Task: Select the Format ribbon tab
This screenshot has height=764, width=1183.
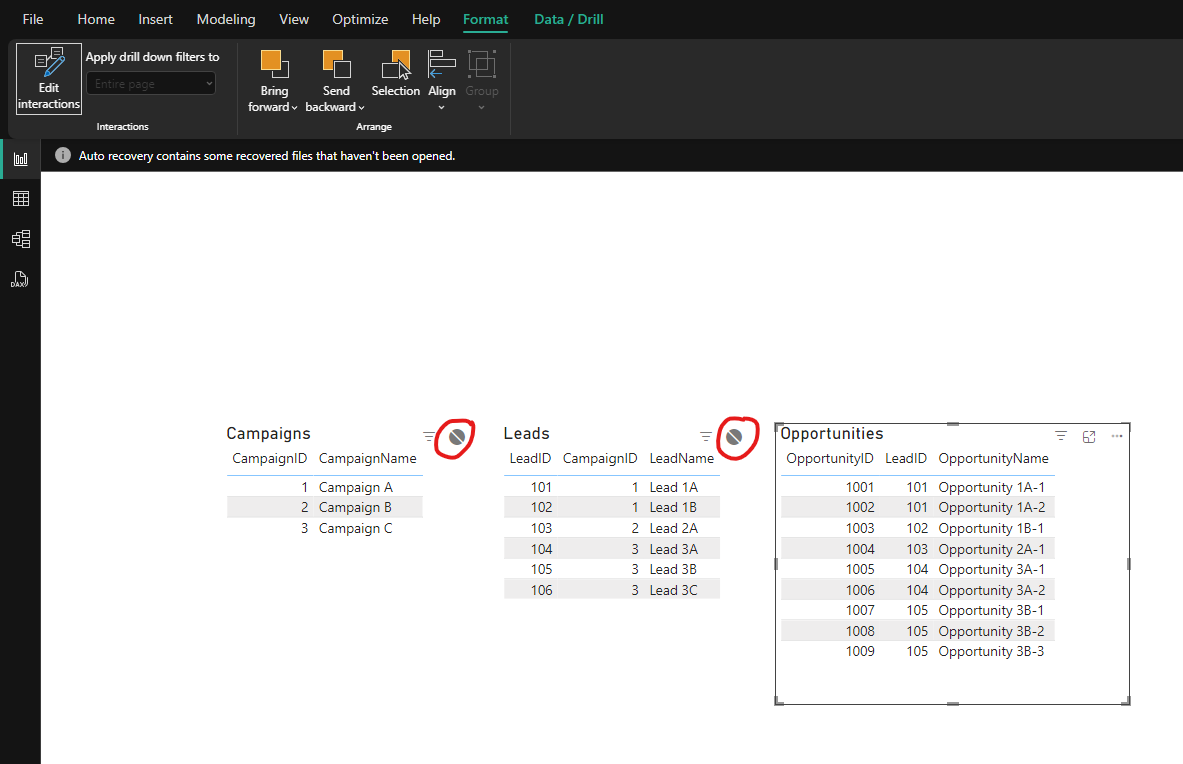Action: tap(485, 20)
